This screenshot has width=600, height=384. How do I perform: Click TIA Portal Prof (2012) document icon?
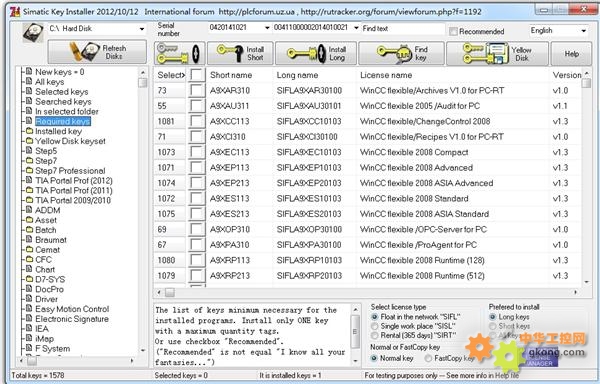pyautogui.click(x=29, y=181)
